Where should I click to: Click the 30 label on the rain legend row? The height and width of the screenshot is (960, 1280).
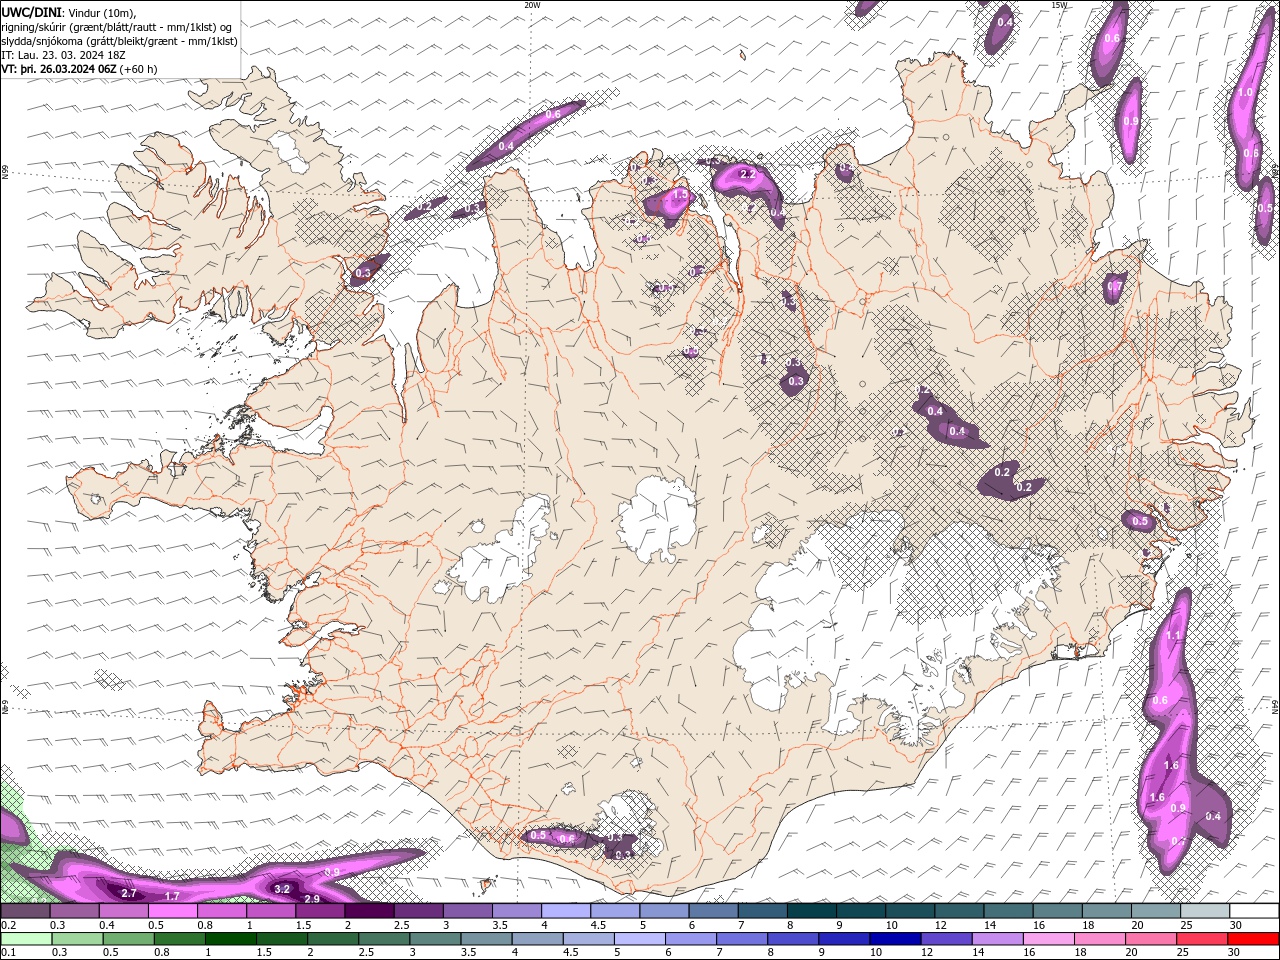click(x=1235, y=952)
